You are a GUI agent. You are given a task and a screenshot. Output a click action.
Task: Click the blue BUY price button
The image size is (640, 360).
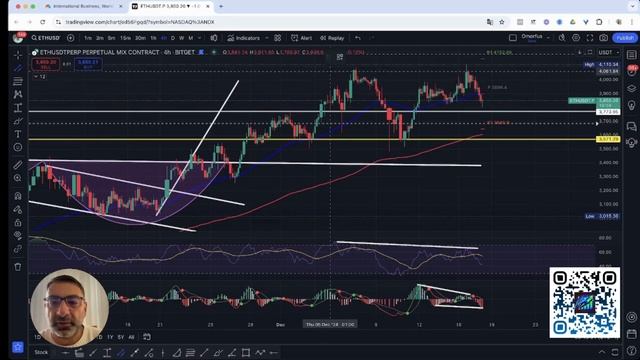[88, 64]
